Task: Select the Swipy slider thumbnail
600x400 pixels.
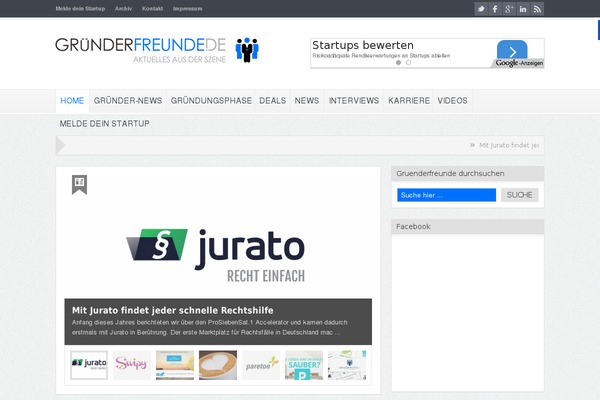Action: pyautogui.click(x=132, y=365)
